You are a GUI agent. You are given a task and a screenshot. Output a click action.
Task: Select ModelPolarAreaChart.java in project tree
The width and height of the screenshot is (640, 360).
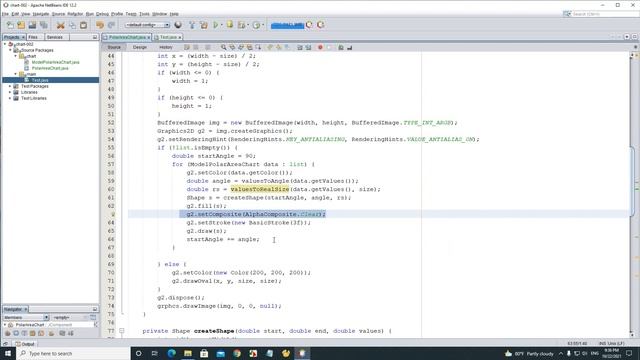point(56,62)
